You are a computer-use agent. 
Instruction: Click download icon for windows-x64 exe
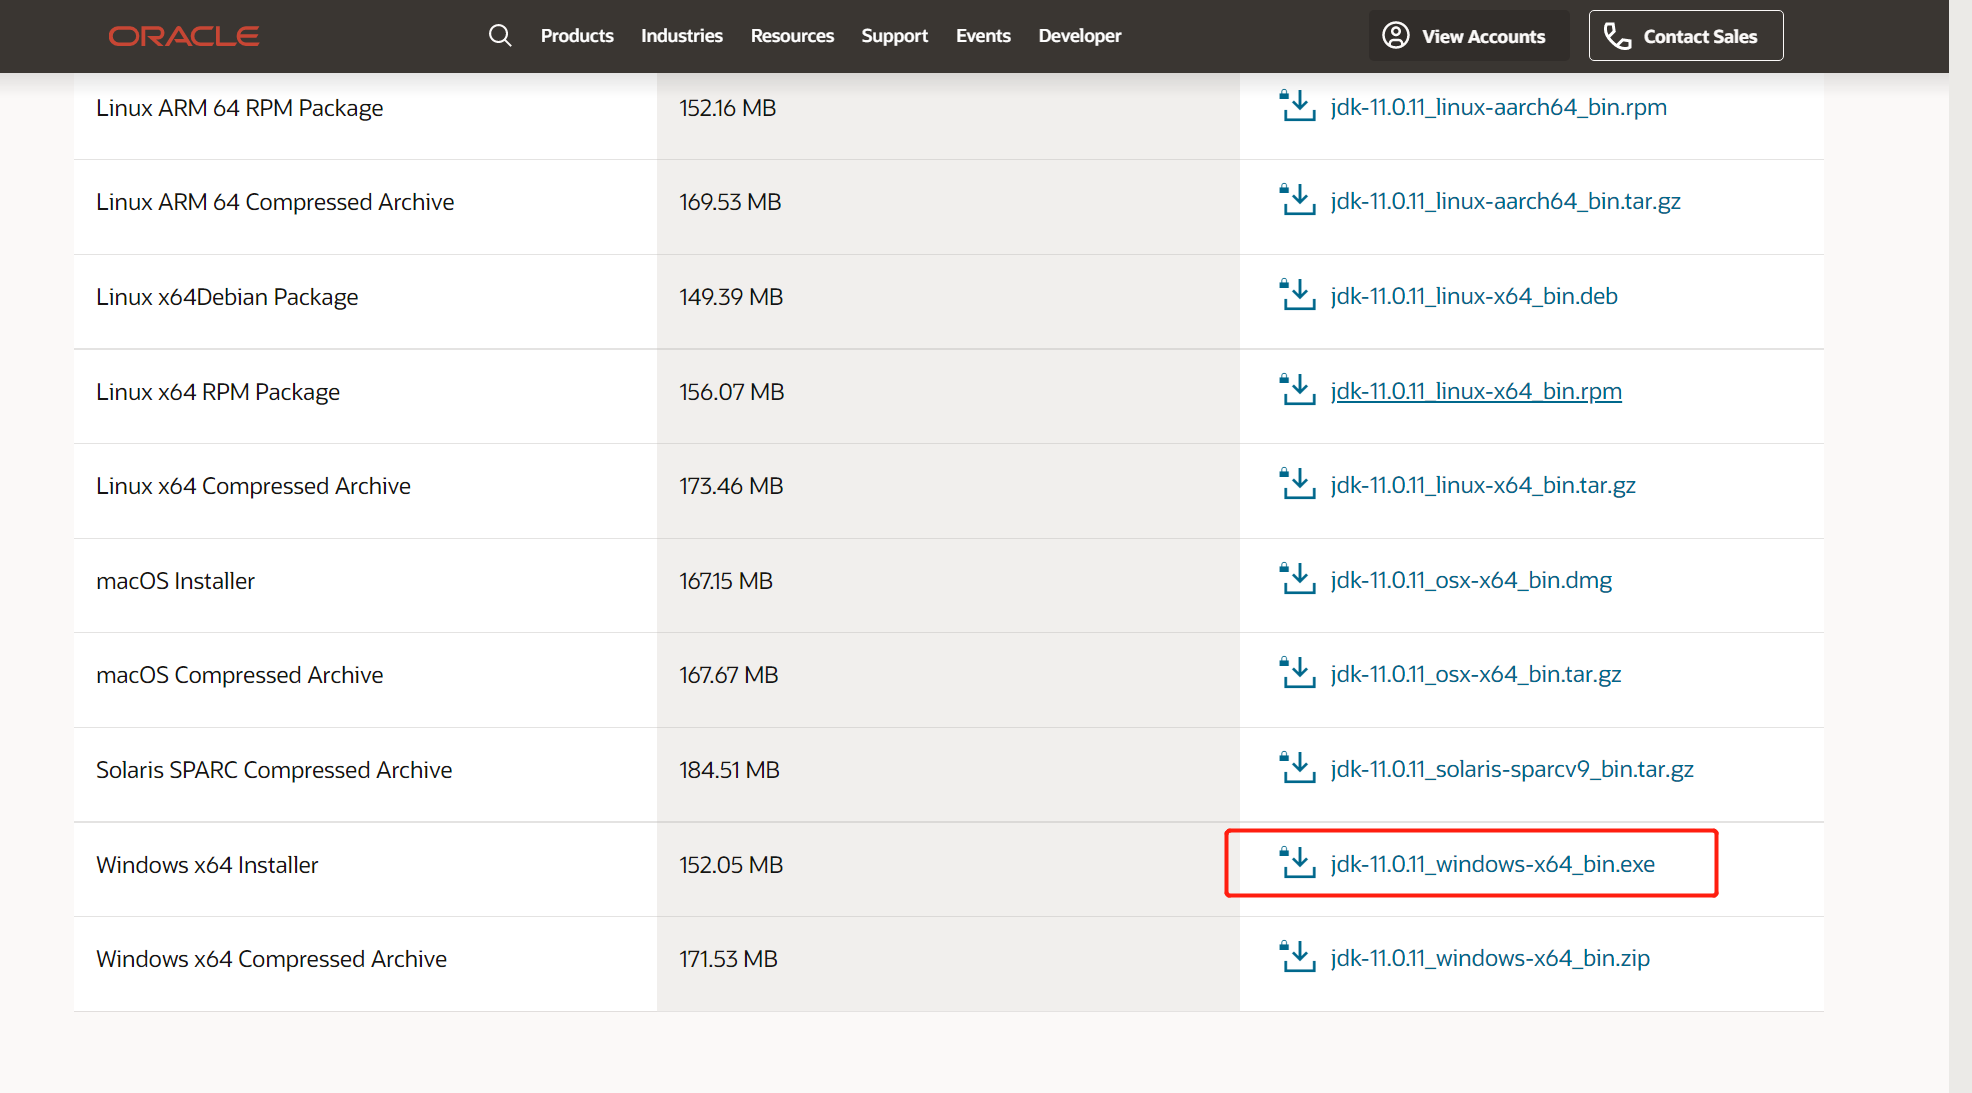click(1297, 863)
